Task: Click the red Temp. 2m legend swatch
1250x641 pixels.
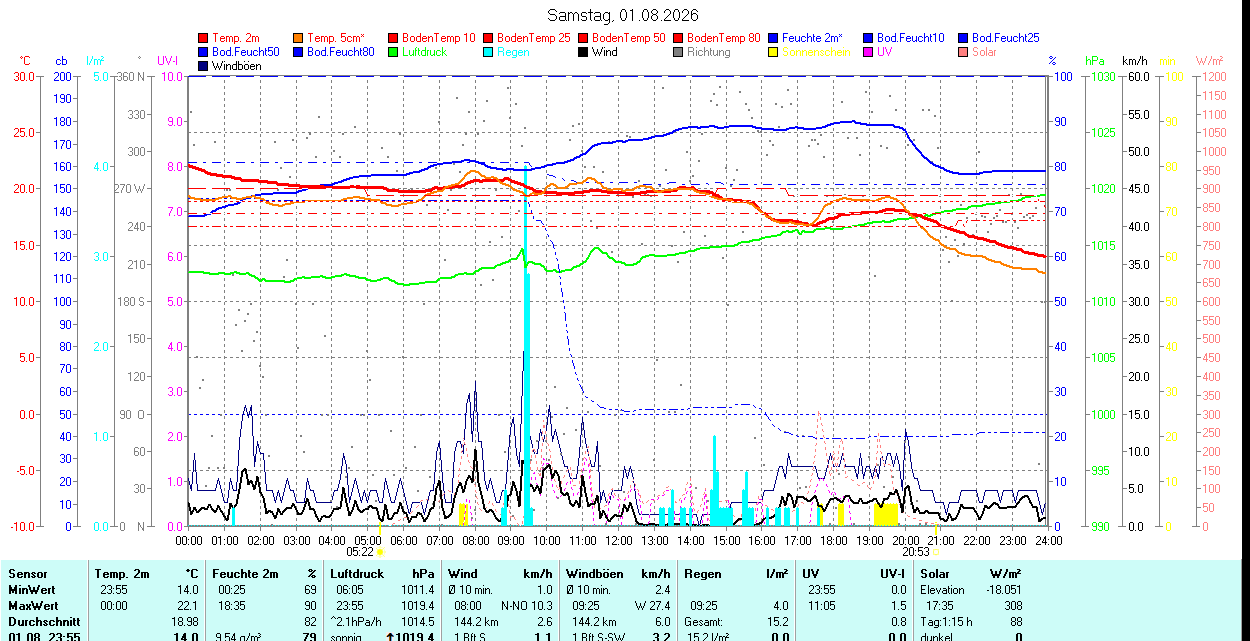Action: [204, 37]
